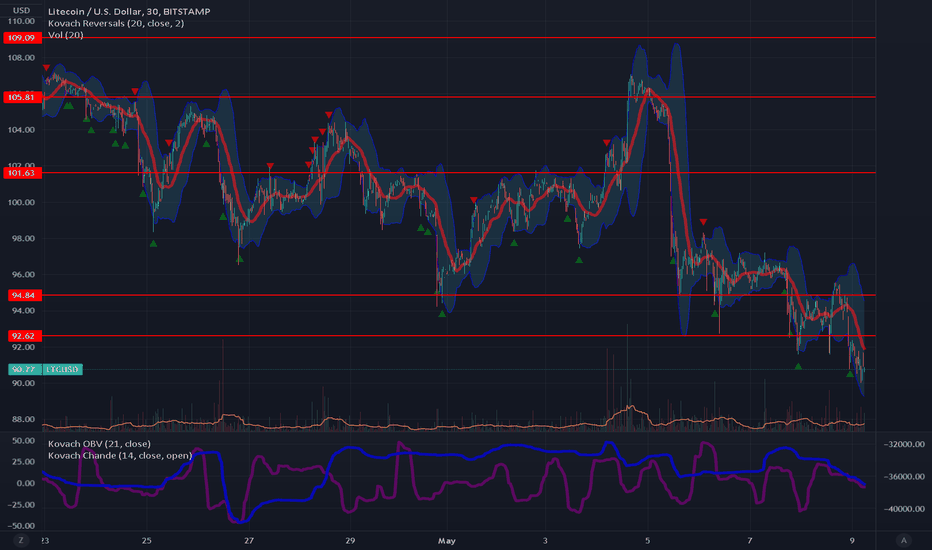Select the 100.00 price axis value

[x=21, y=202]
